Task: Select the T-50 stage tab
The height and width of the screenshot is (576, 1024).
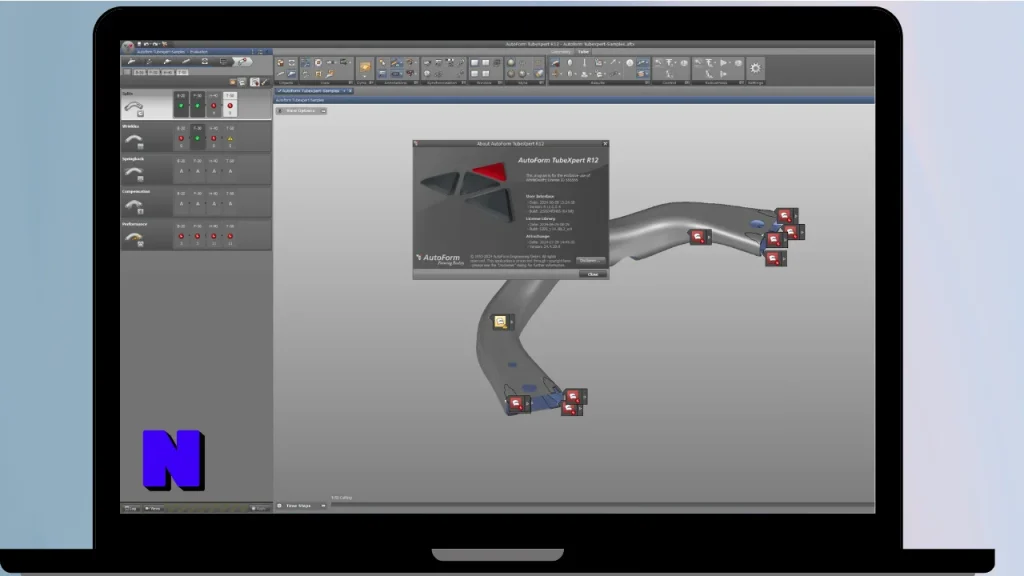Action: point(182,72)
